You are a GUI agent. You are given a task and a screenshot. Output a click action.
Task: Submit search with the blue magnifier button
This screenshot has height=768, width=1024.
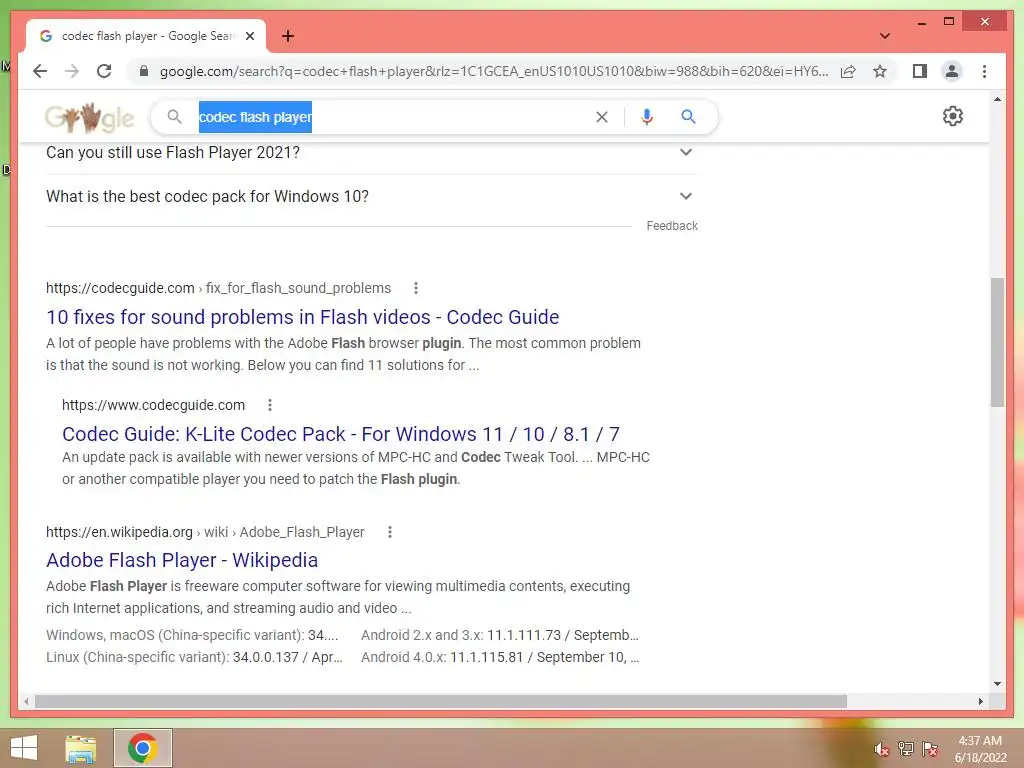click(688, 117)
